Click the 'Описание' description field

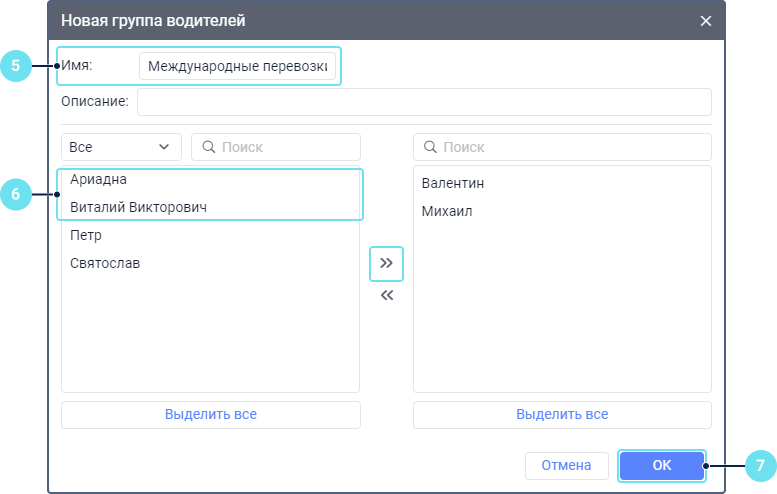click(x=424, y=102)
